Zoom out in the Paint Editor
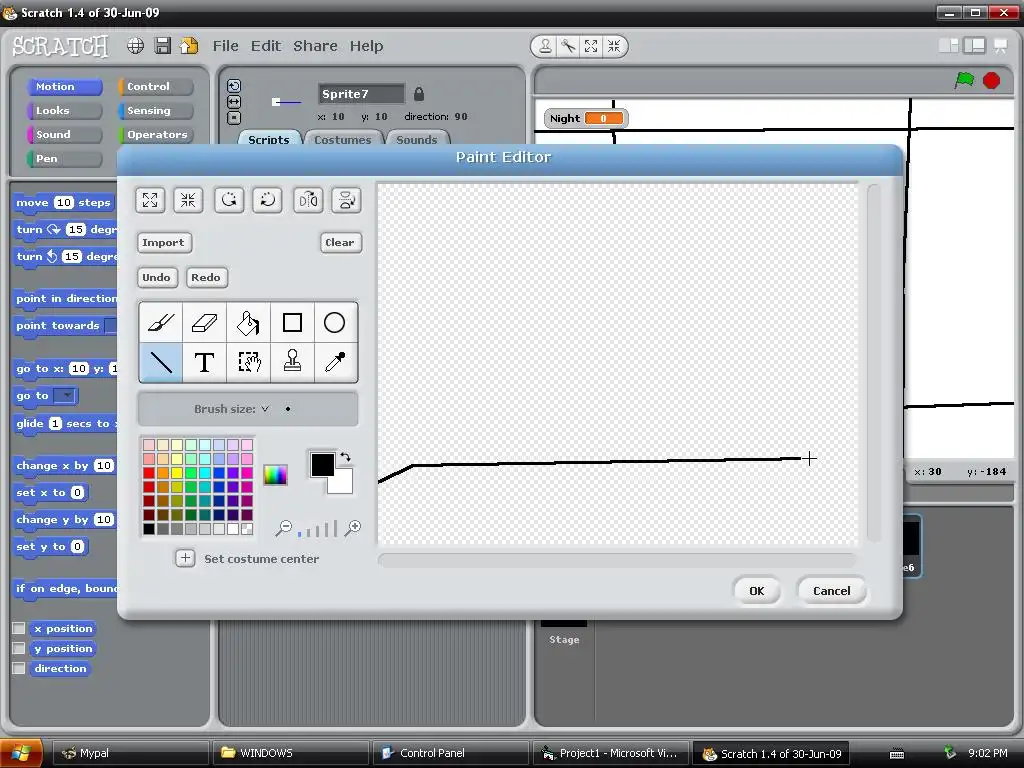The height and width of the screenshot is (768, 1024). tap(283, 528)
